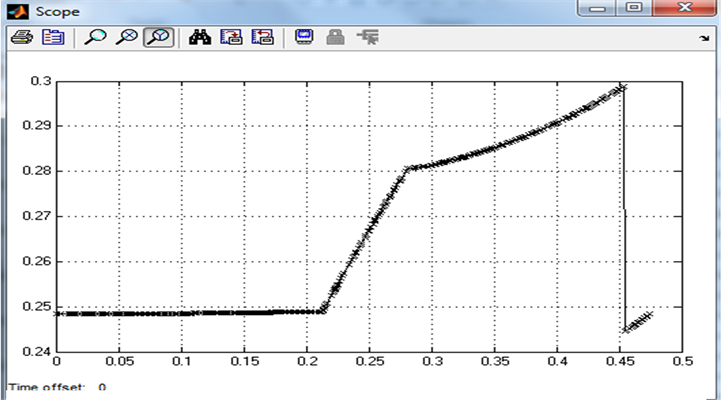
Task: Activate the Zoom X-axis tool
Action: coord(127,38)
